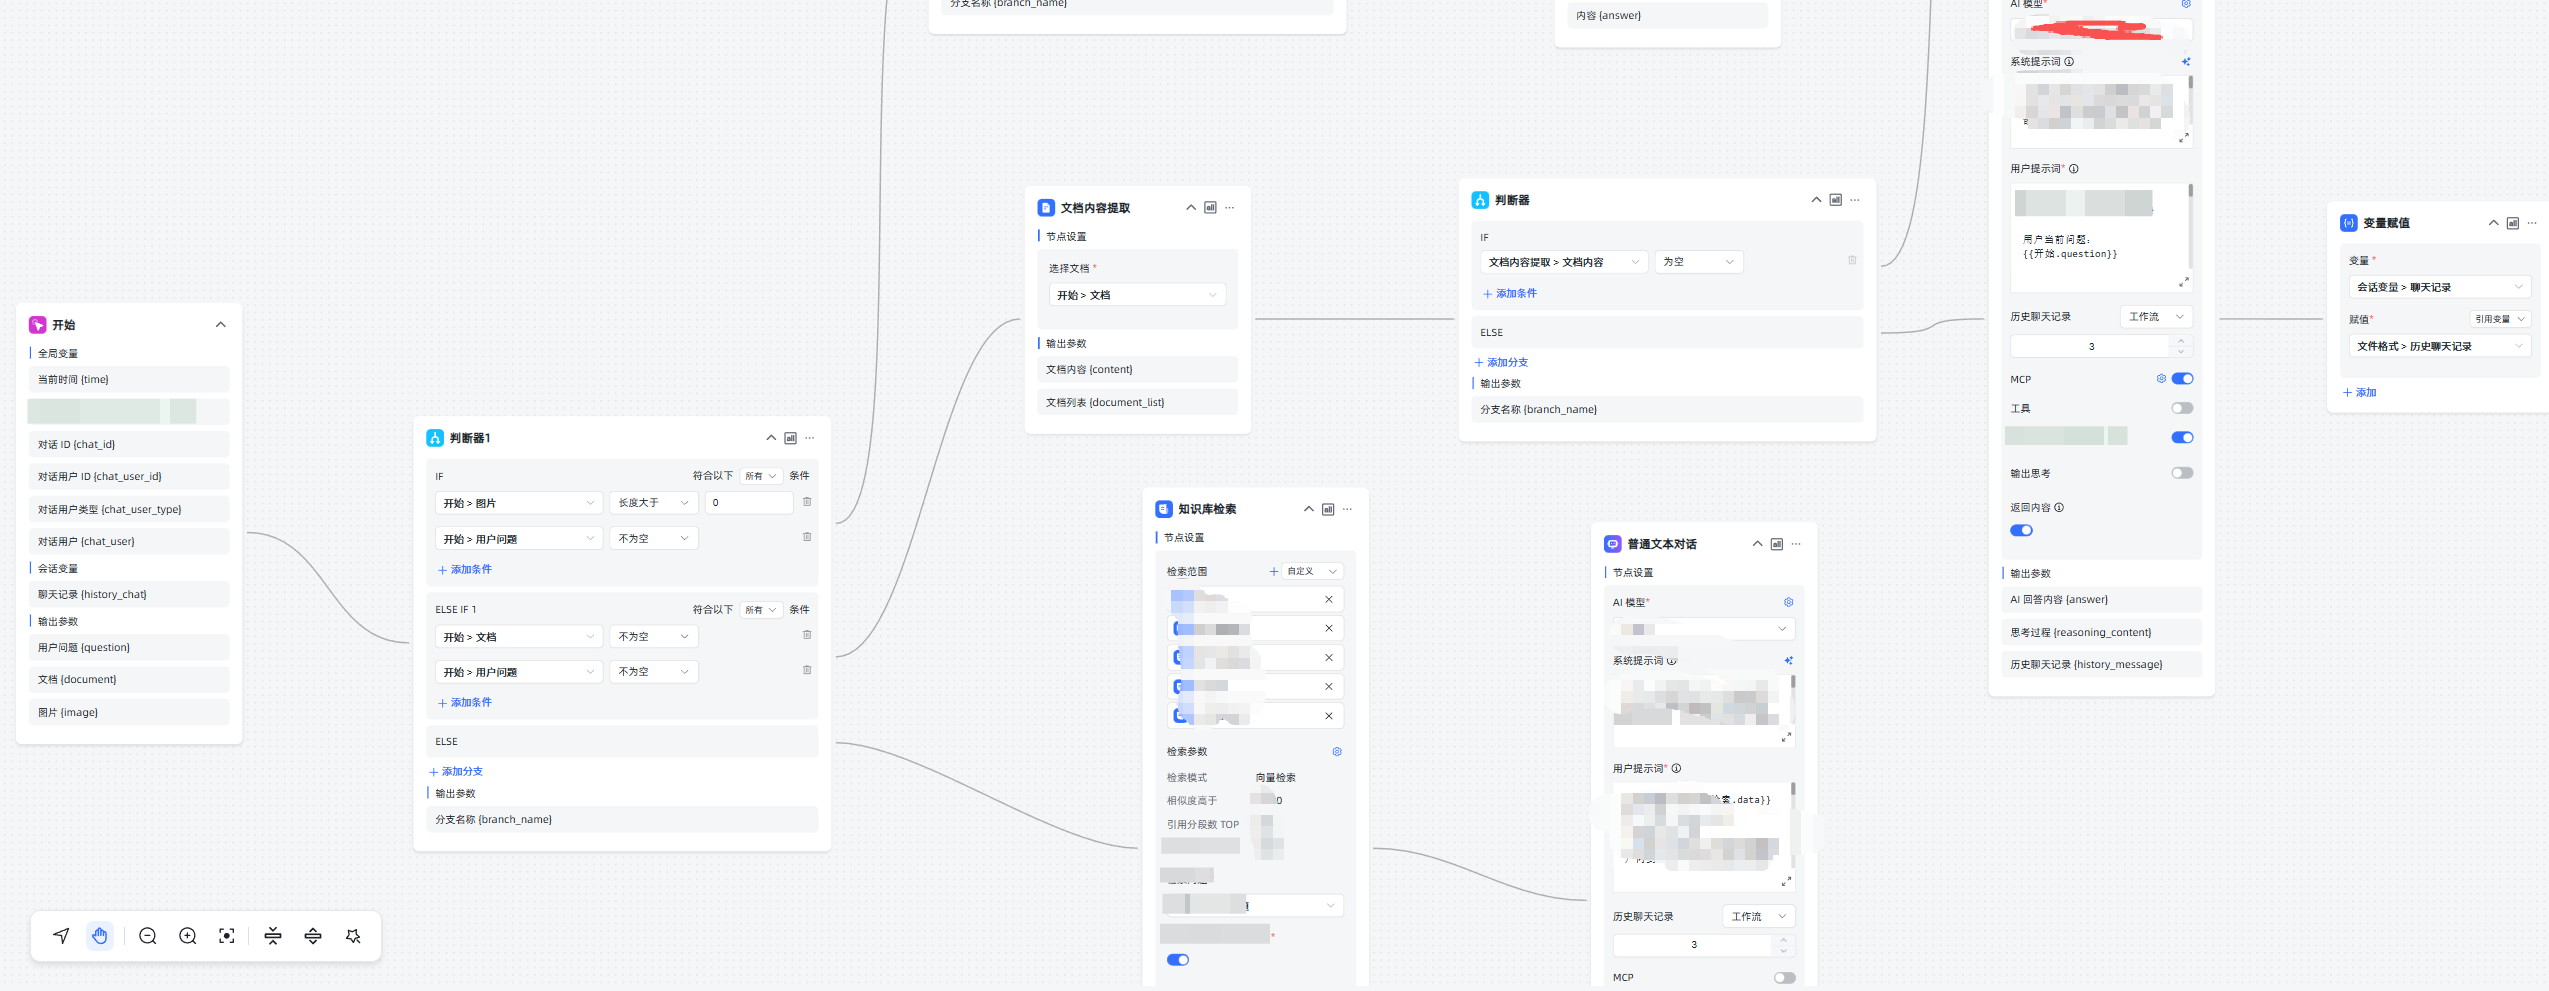2549x991 pixels.
Task: Delete the 开始 > 图片 condition row
Action: [x=807, y=502]
